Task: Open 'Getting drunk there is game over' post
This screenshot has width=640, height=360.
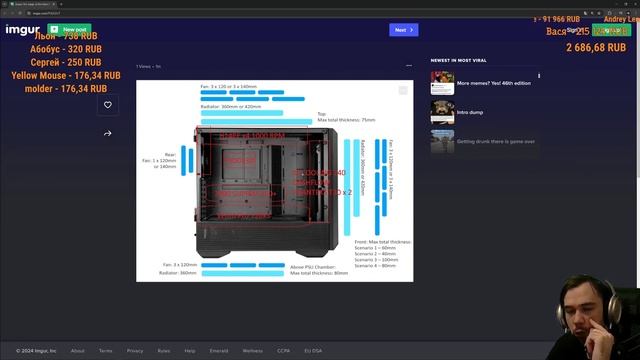Action: pos(485,141)
